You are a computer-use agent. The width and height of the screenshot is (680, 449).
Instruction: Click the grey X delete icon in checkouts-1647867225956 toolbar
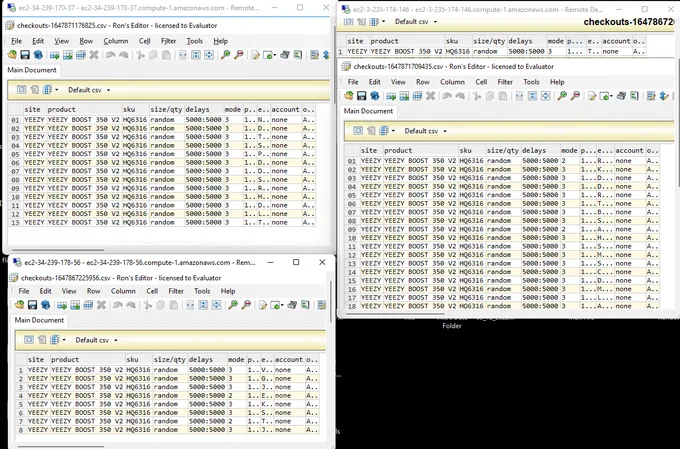coord(101,305)
